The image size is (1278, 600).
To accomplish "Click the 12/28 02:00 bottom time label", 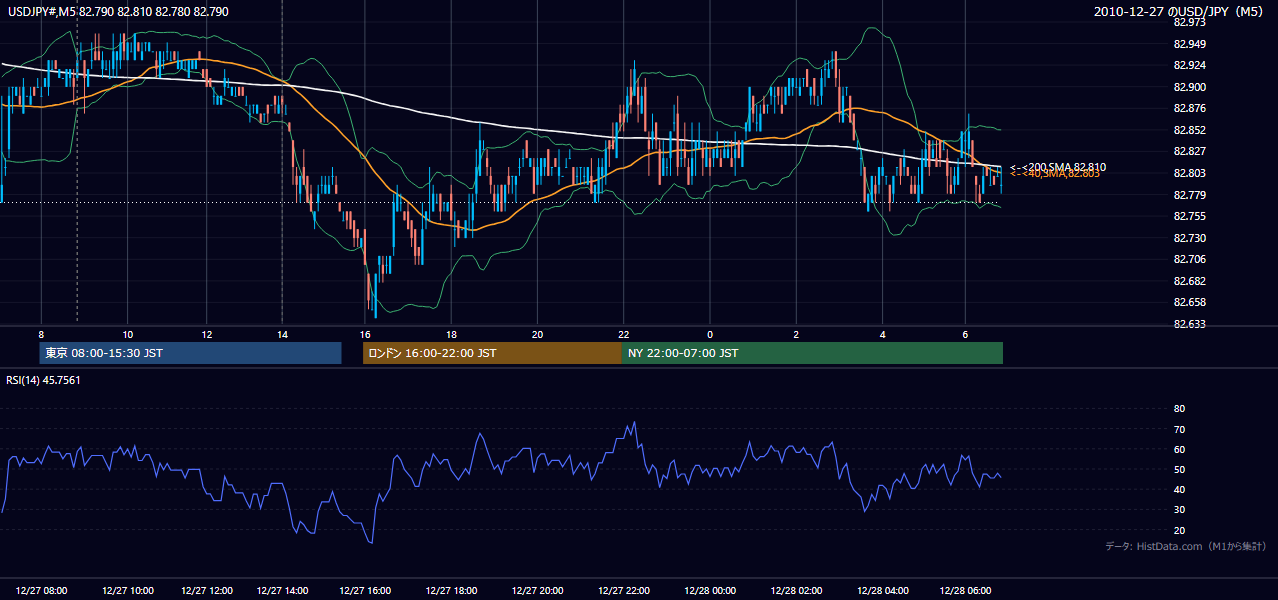I will (797, 591).
